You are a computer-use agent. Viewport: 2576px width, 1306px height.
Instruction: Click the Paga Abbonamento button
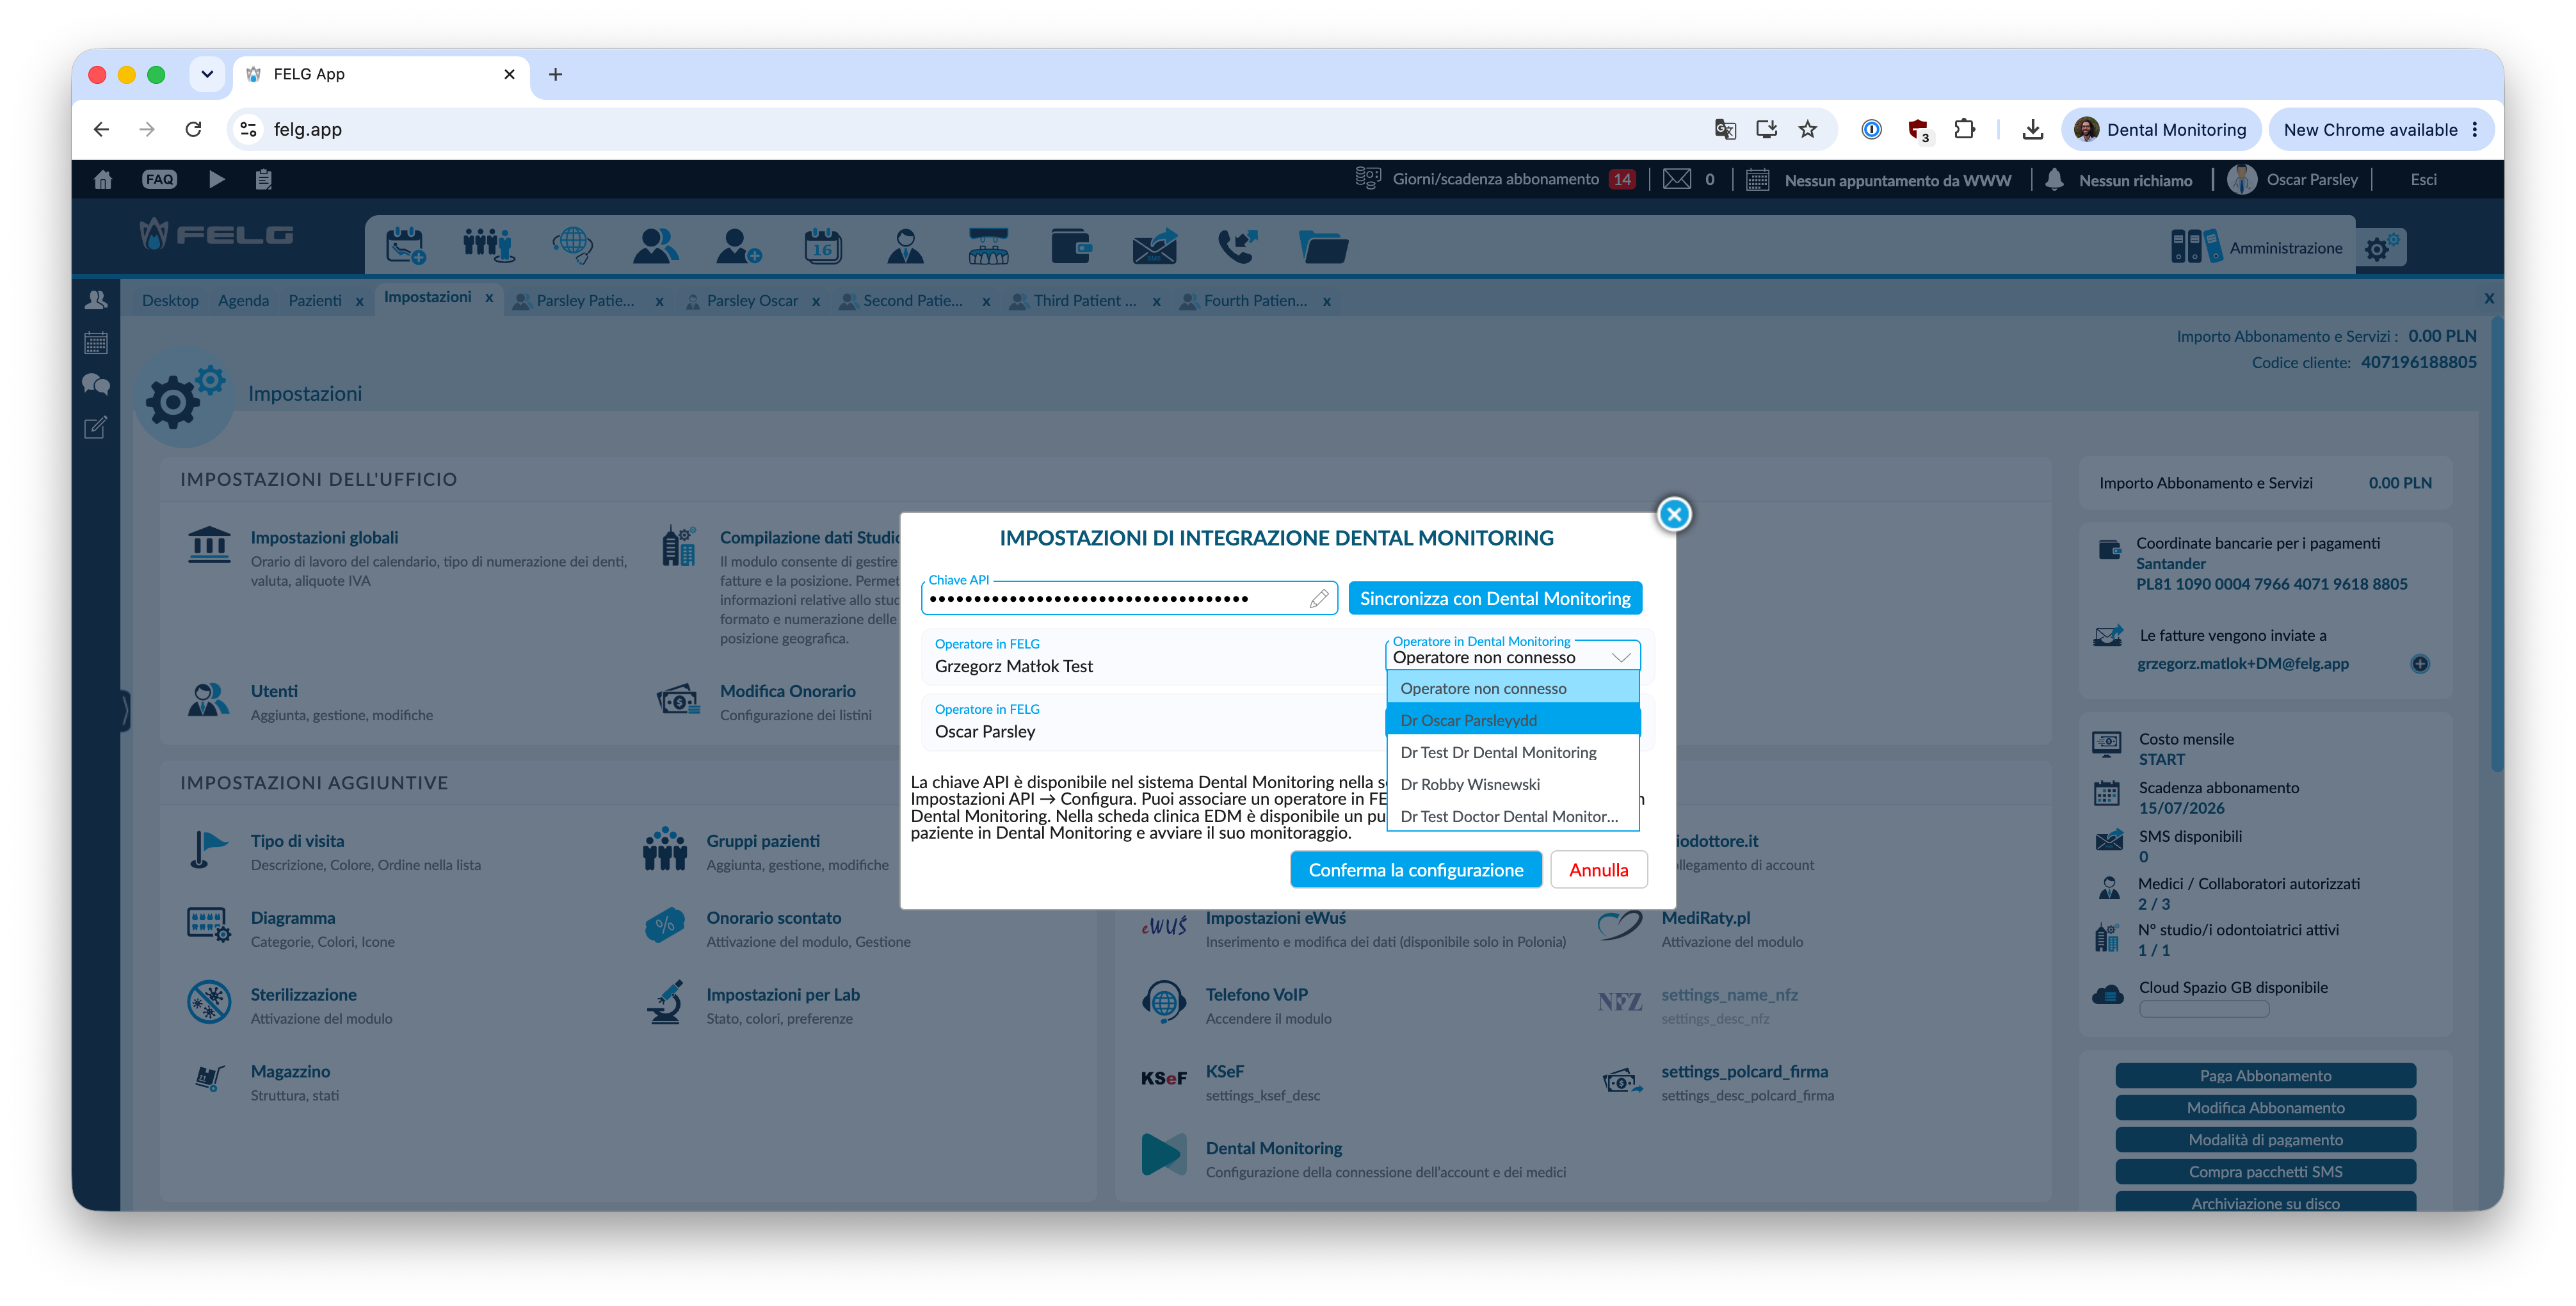(x=2265, y=1075)
